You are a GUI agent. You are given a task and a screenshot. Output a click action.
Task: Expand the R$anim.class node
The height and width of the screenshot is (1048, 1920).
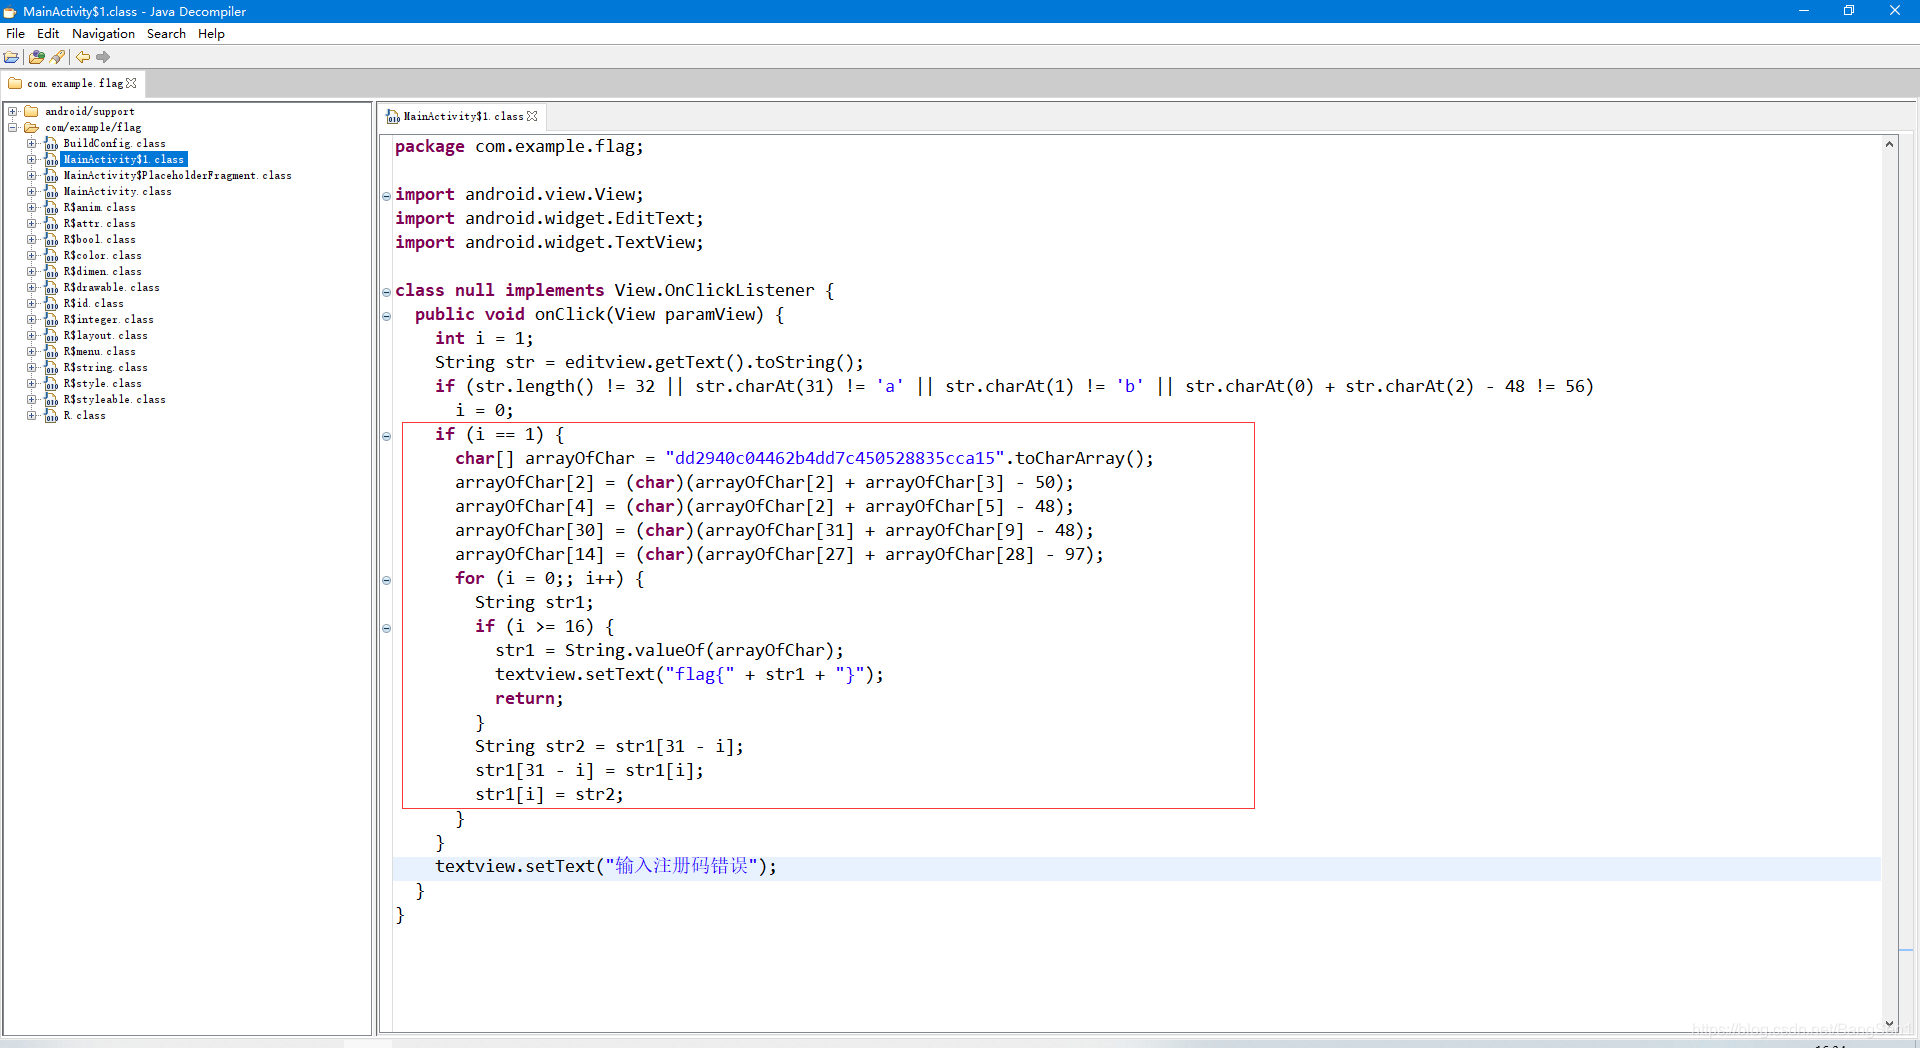[32, 207]
